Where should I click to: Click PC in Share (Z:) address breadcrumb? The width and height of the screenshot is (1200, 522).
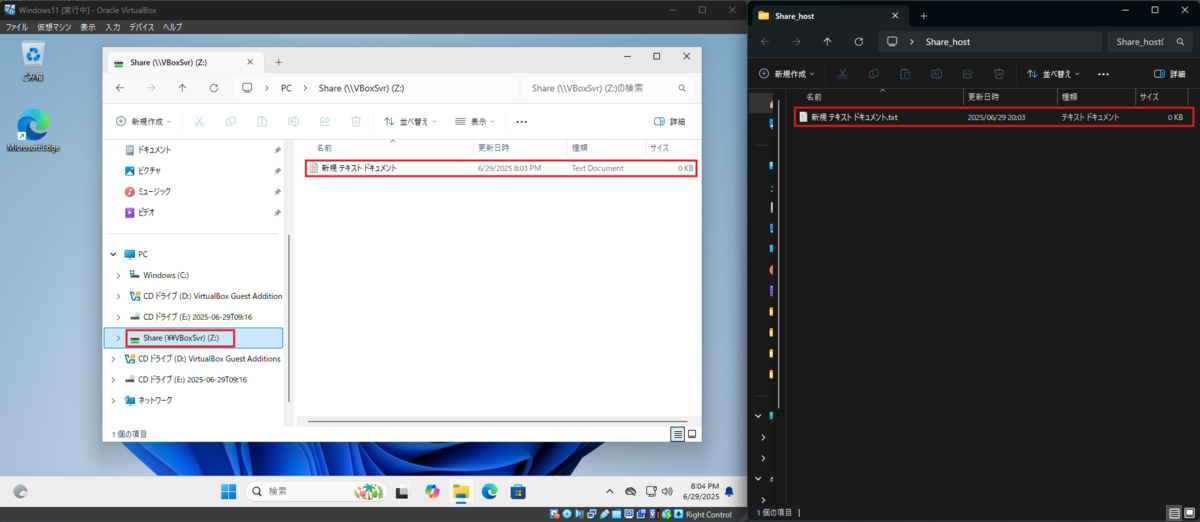tap(286, 88)
